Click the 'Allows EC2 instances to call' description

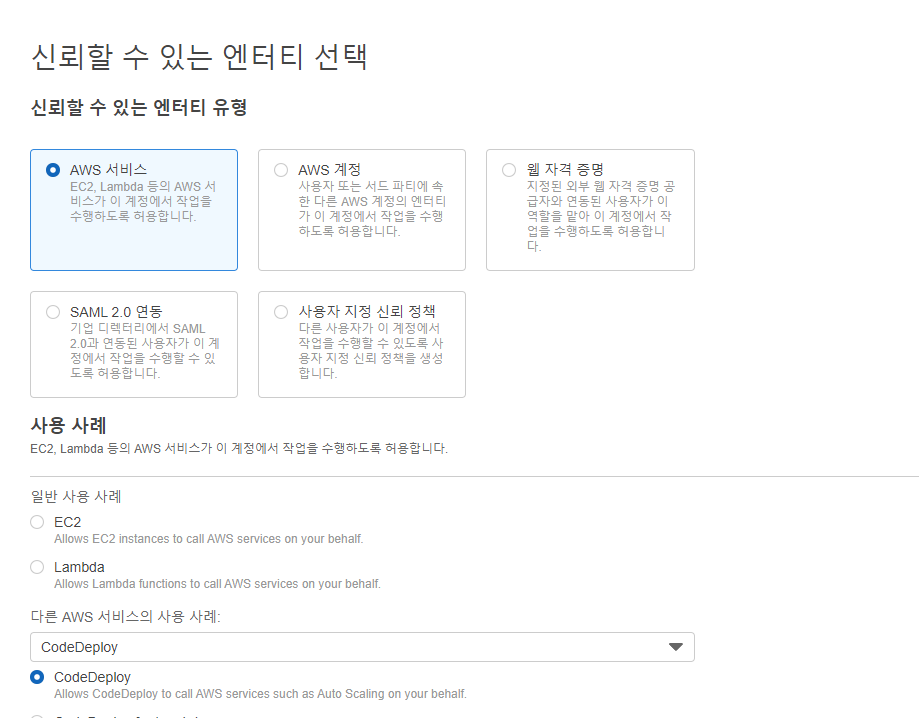pyautogui.click(x=209, y=539)
